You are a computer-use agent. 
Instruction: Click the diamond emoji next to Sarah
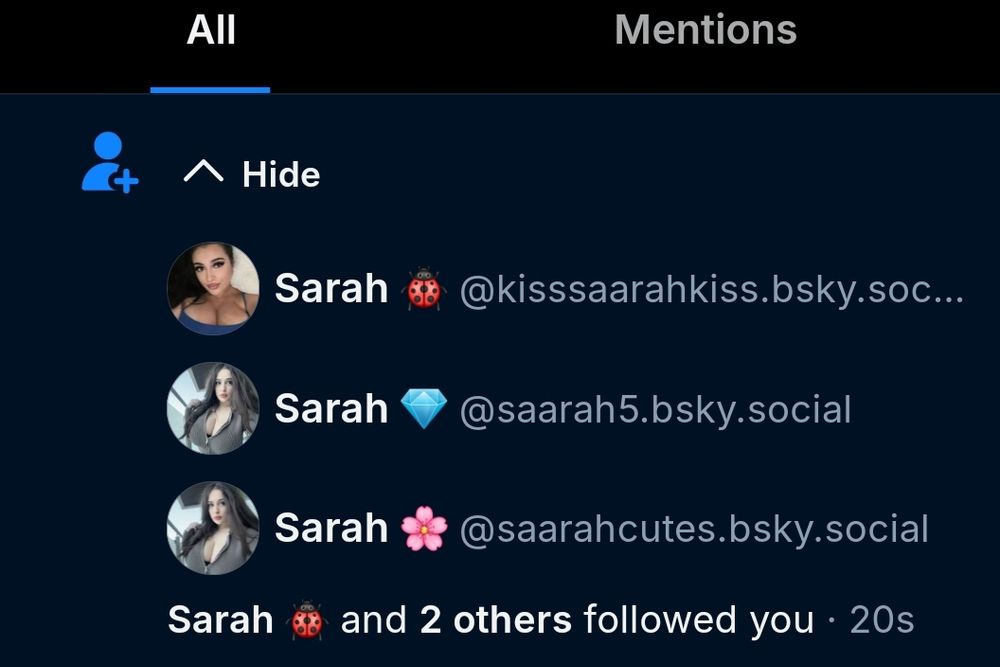coord(423,409)
